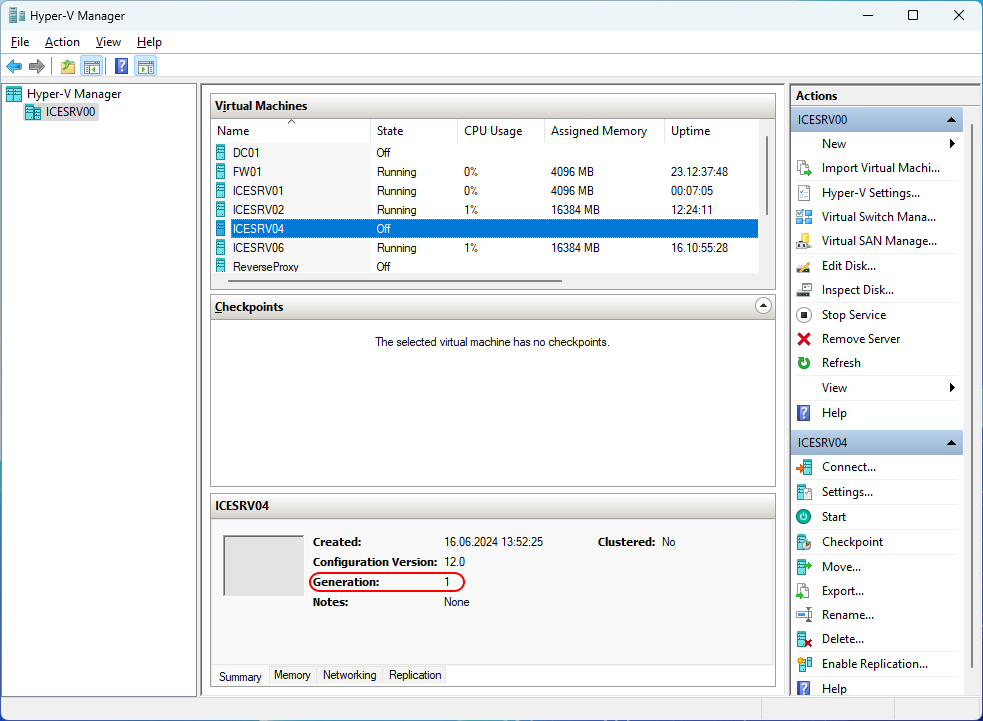Click the virtual machine list vertical scrollbar
Screen dimensions: 983x721
pyautogui.click(x=767, y=176)
